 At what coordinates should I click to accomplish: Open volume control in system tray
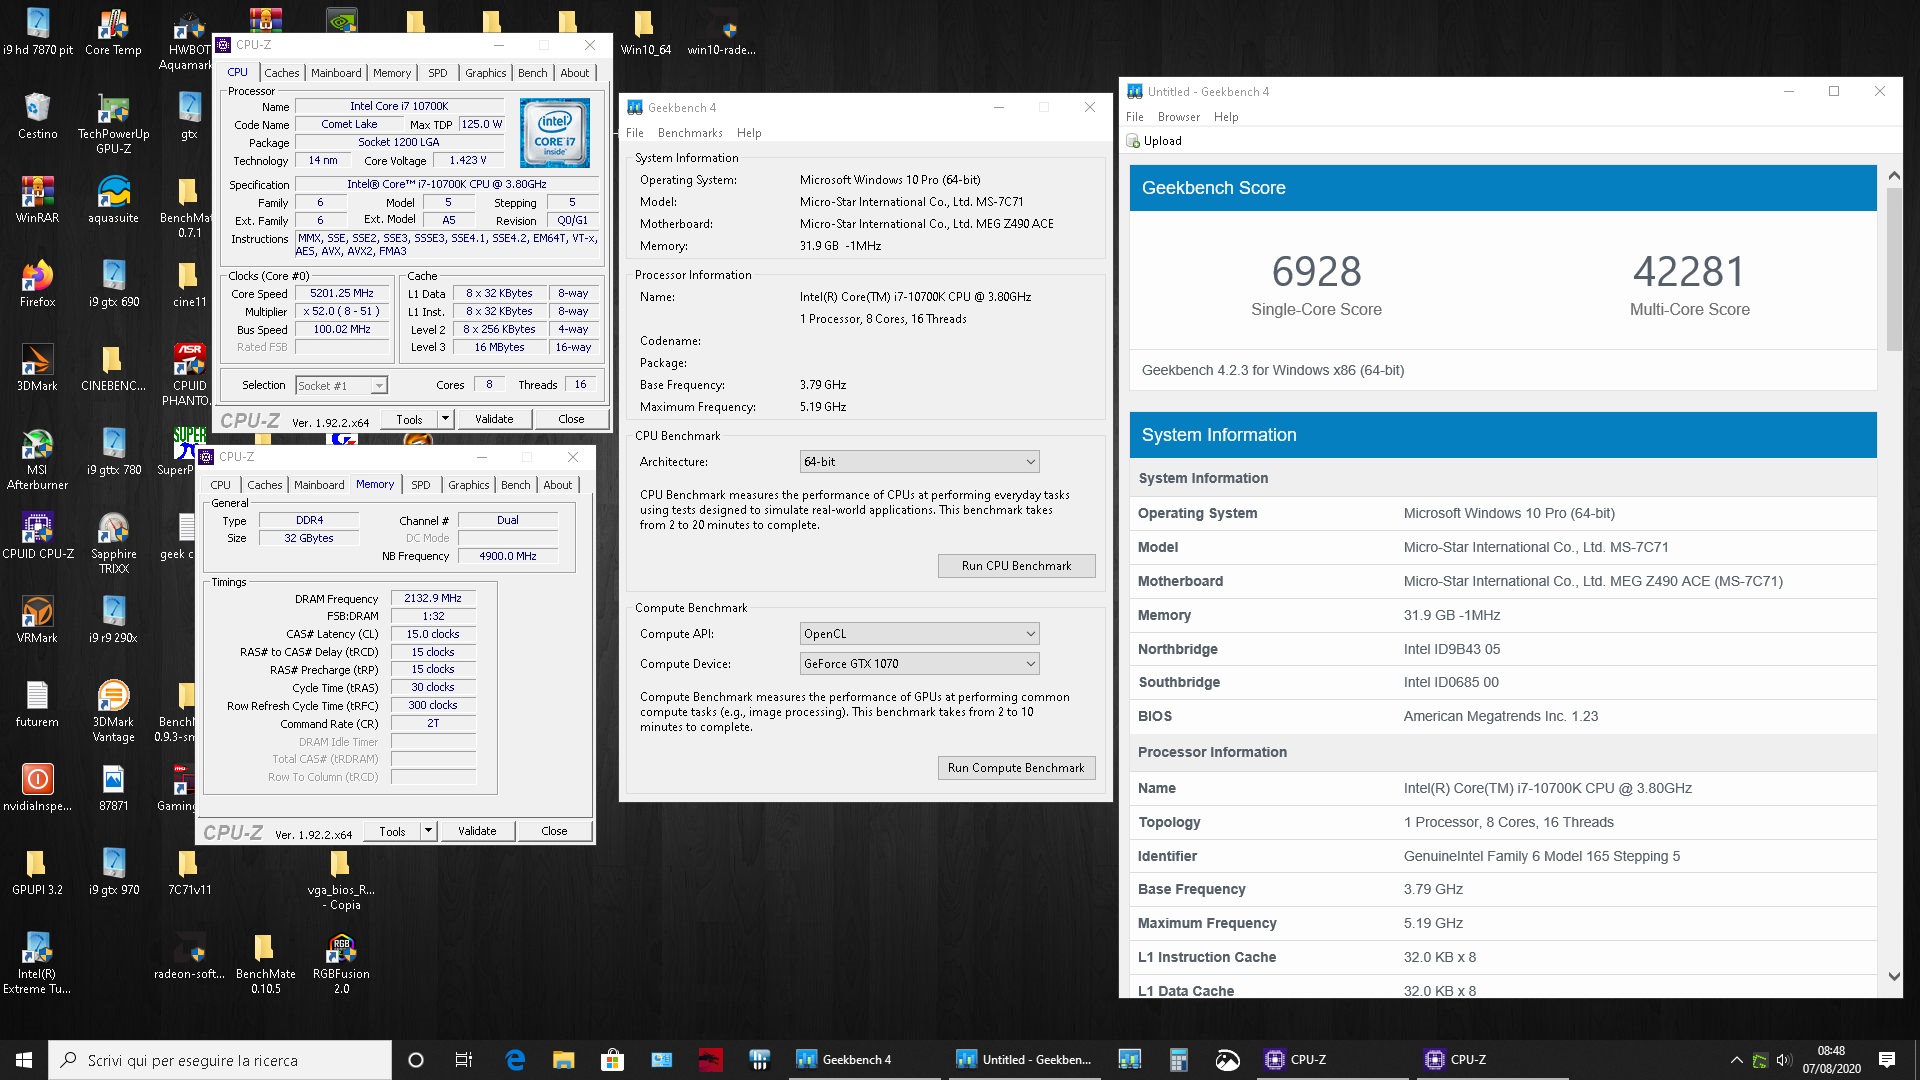tap(1784, 1060)
